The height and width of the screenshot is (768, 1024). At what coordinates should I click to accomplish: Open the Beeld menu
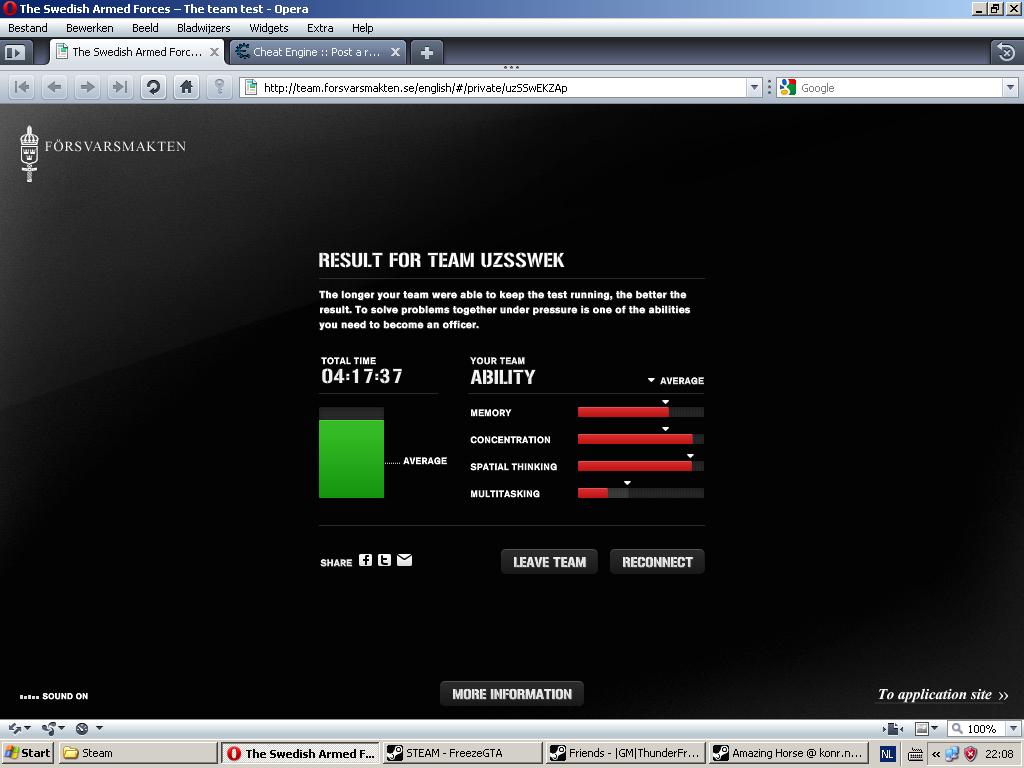(x=145, y=28)
